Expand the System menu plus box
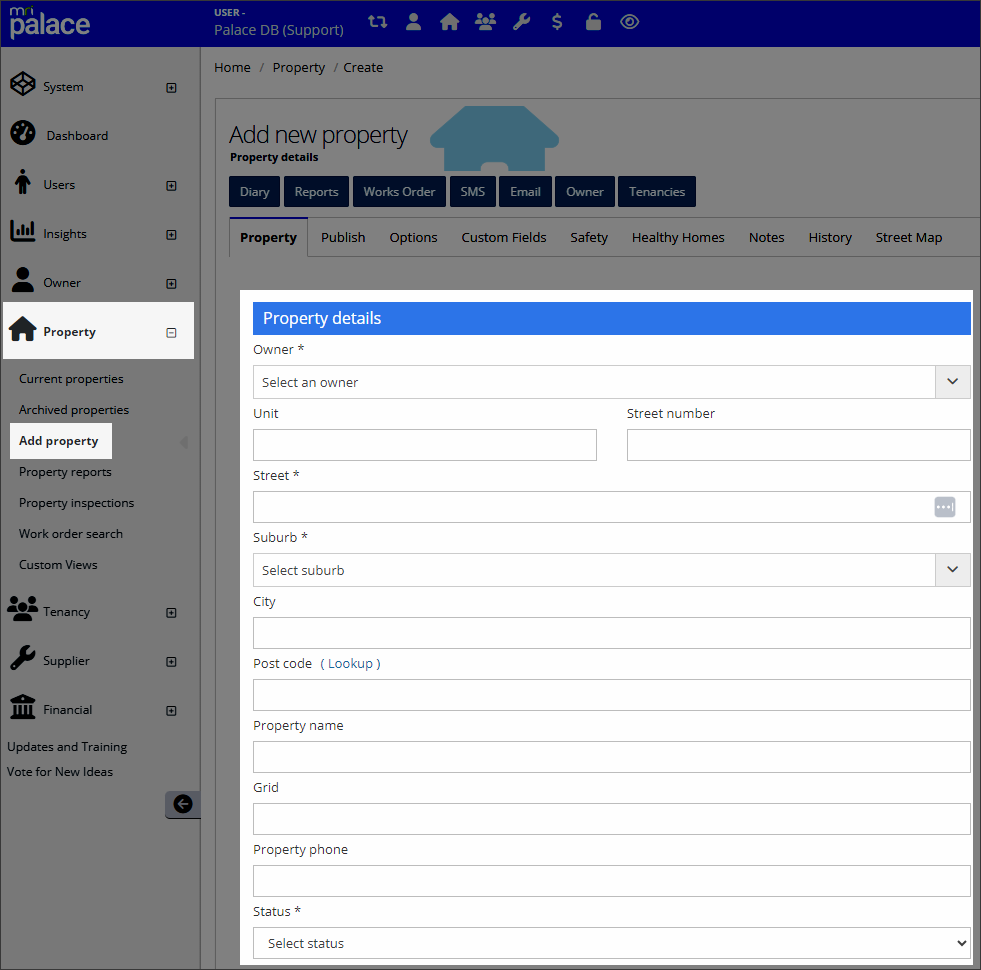981x970 pixels. [x=171, y=88]
